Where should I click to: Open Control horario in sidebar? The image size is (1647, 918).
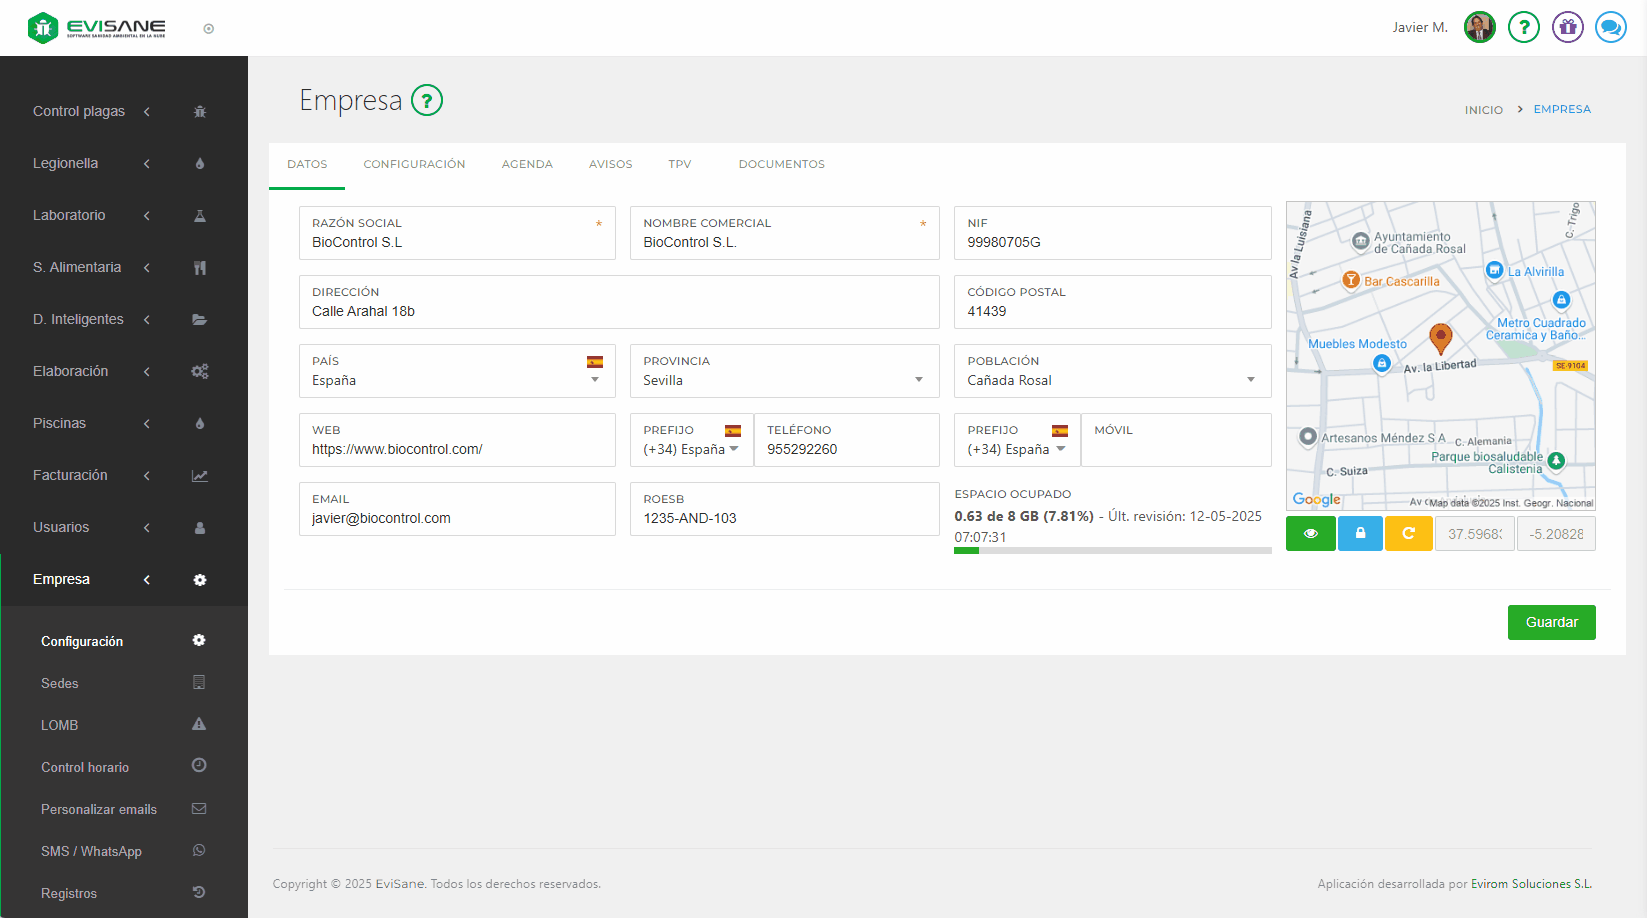point(85,767)
